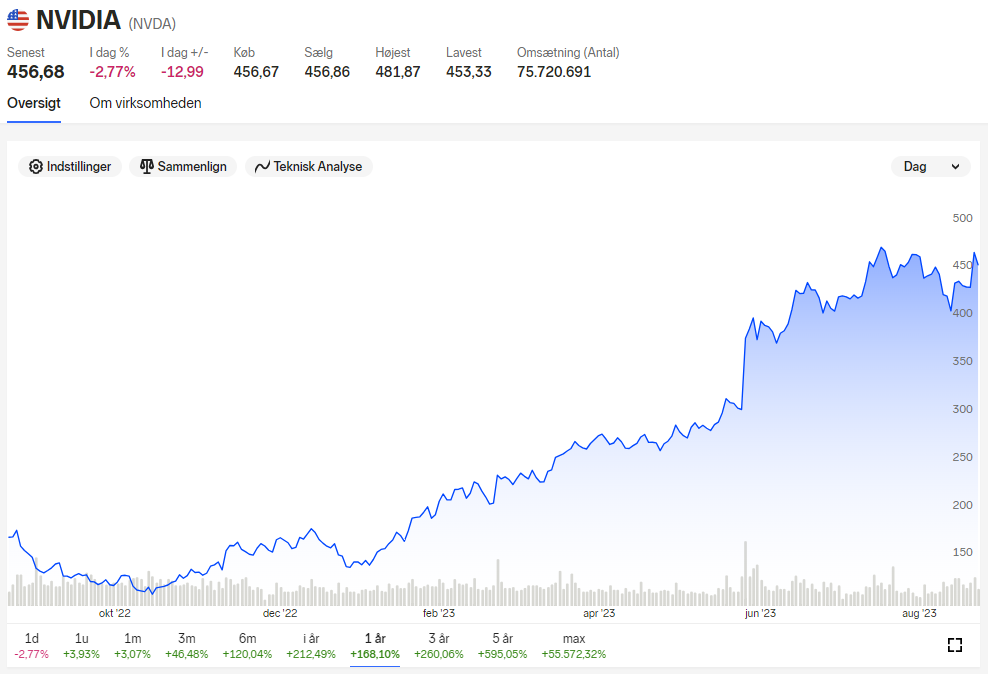Click the chevron arrow in Dag dropdown
Image resolution: width=988 pixels, height=674 pixels.
pyautogui.click(x=955, y=167)
